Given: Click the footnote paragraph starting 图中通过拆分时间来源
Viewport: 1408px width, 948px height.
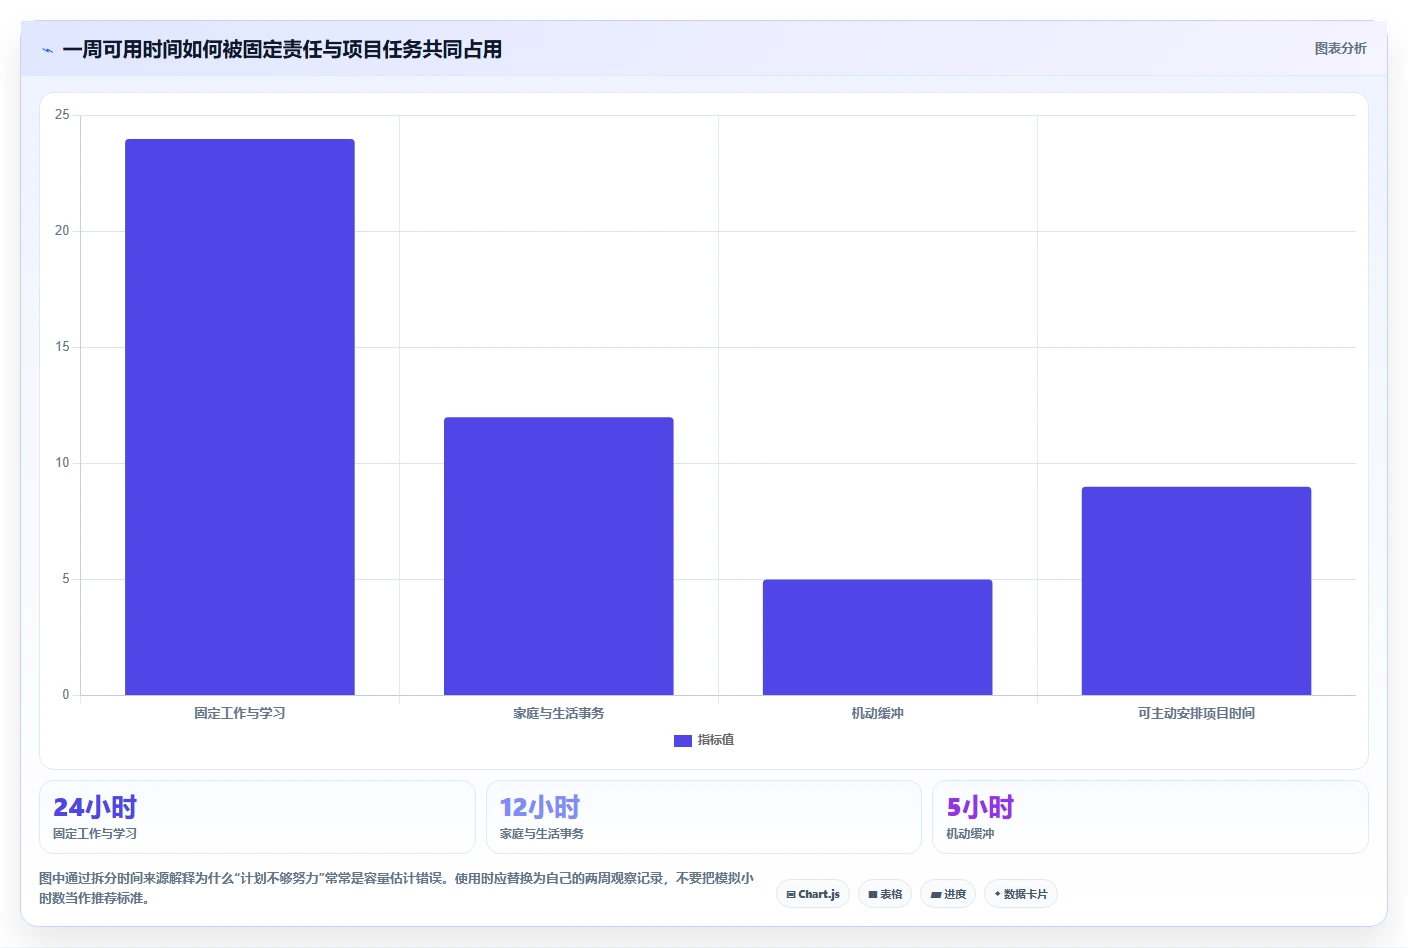Looking at the screenshot, I should tap(397, 888).
